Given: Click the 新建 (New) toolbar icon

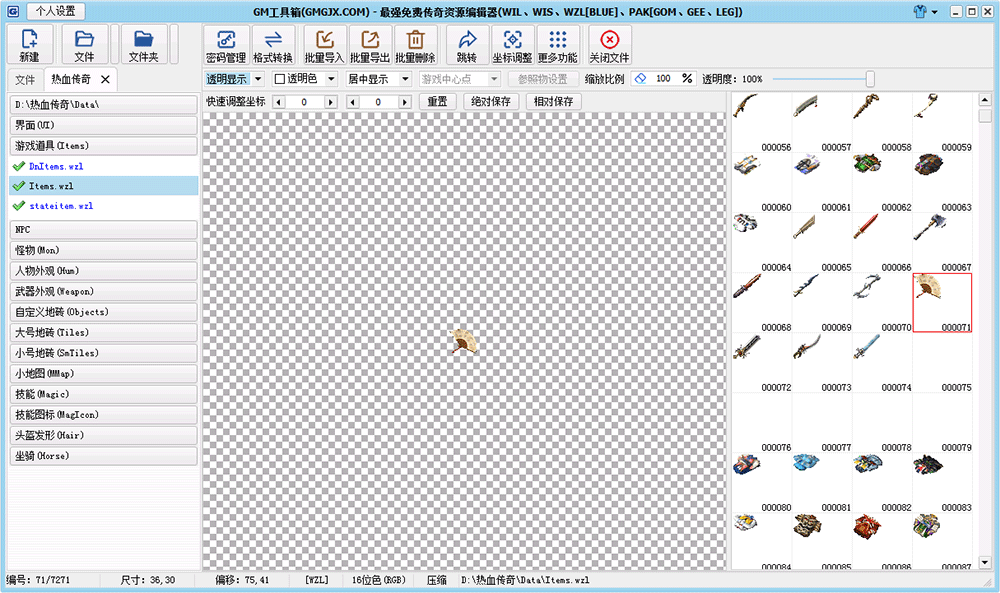Looking at the screenshot, I should (29, 45).
